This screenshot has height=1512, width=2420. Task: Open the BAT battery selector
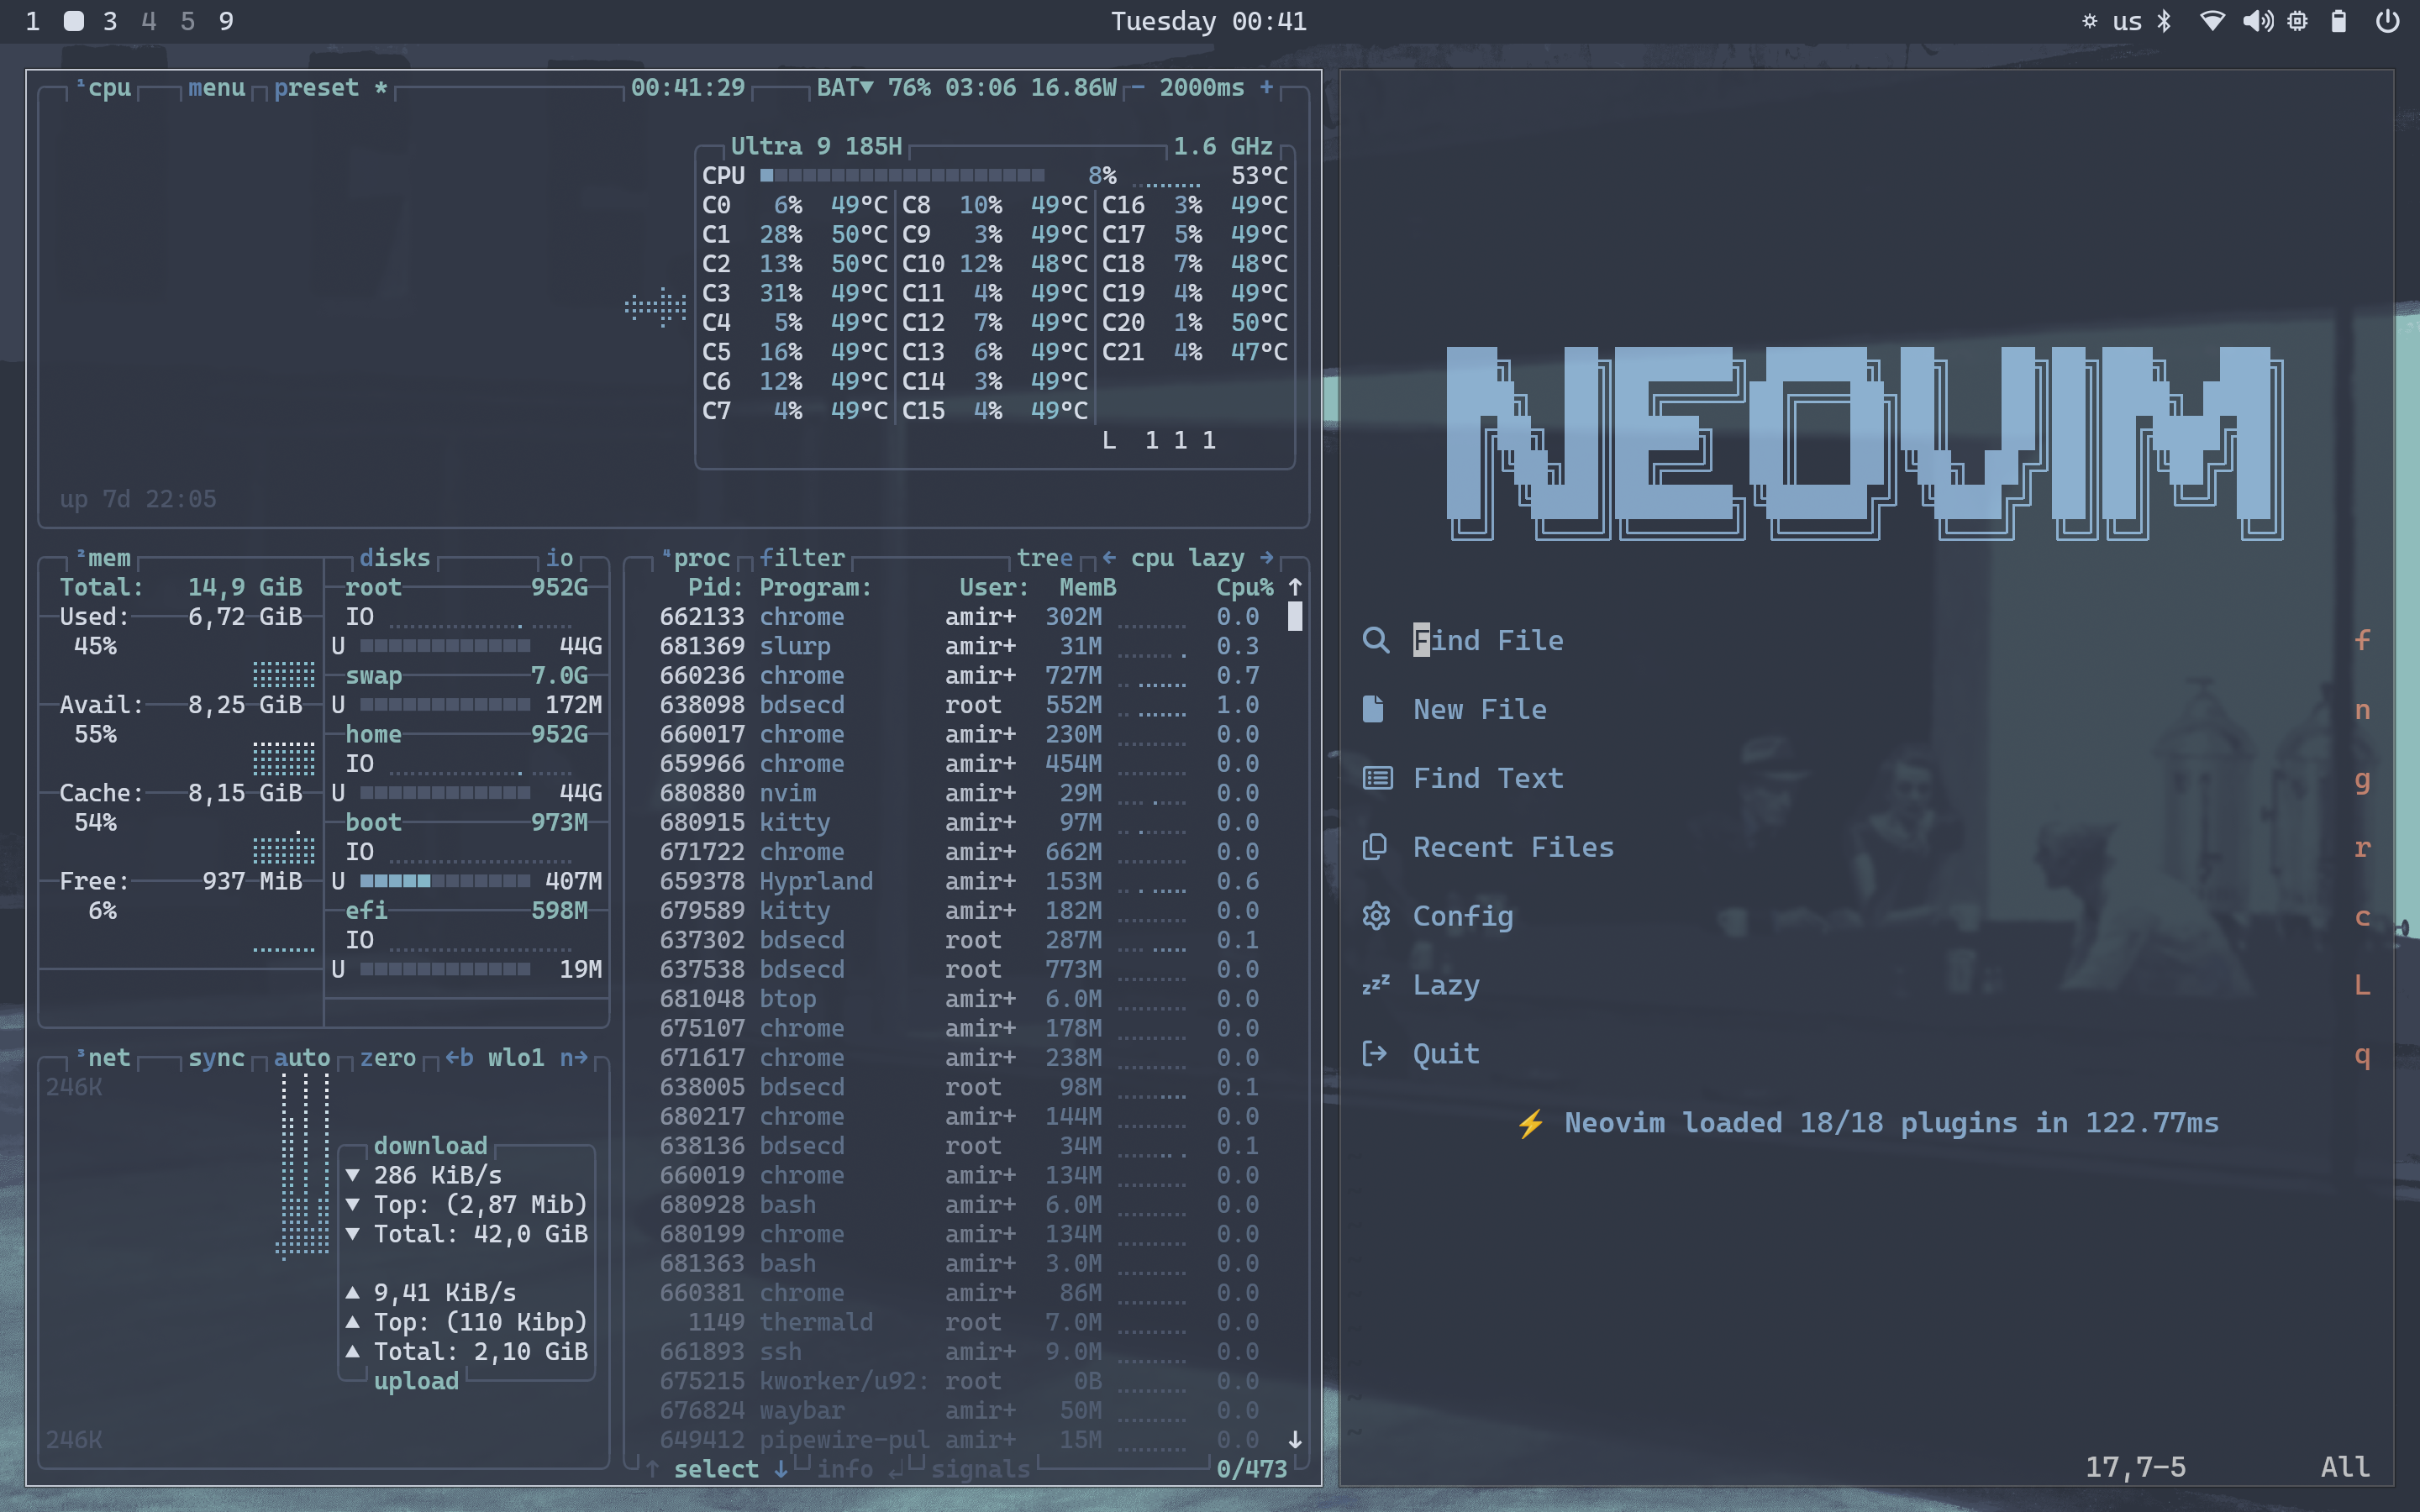point(845,88)
